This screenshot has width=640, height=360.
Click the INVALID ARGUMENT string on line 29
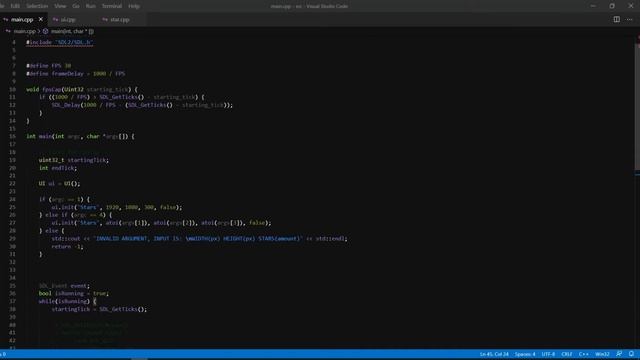[x=198, y=238]
